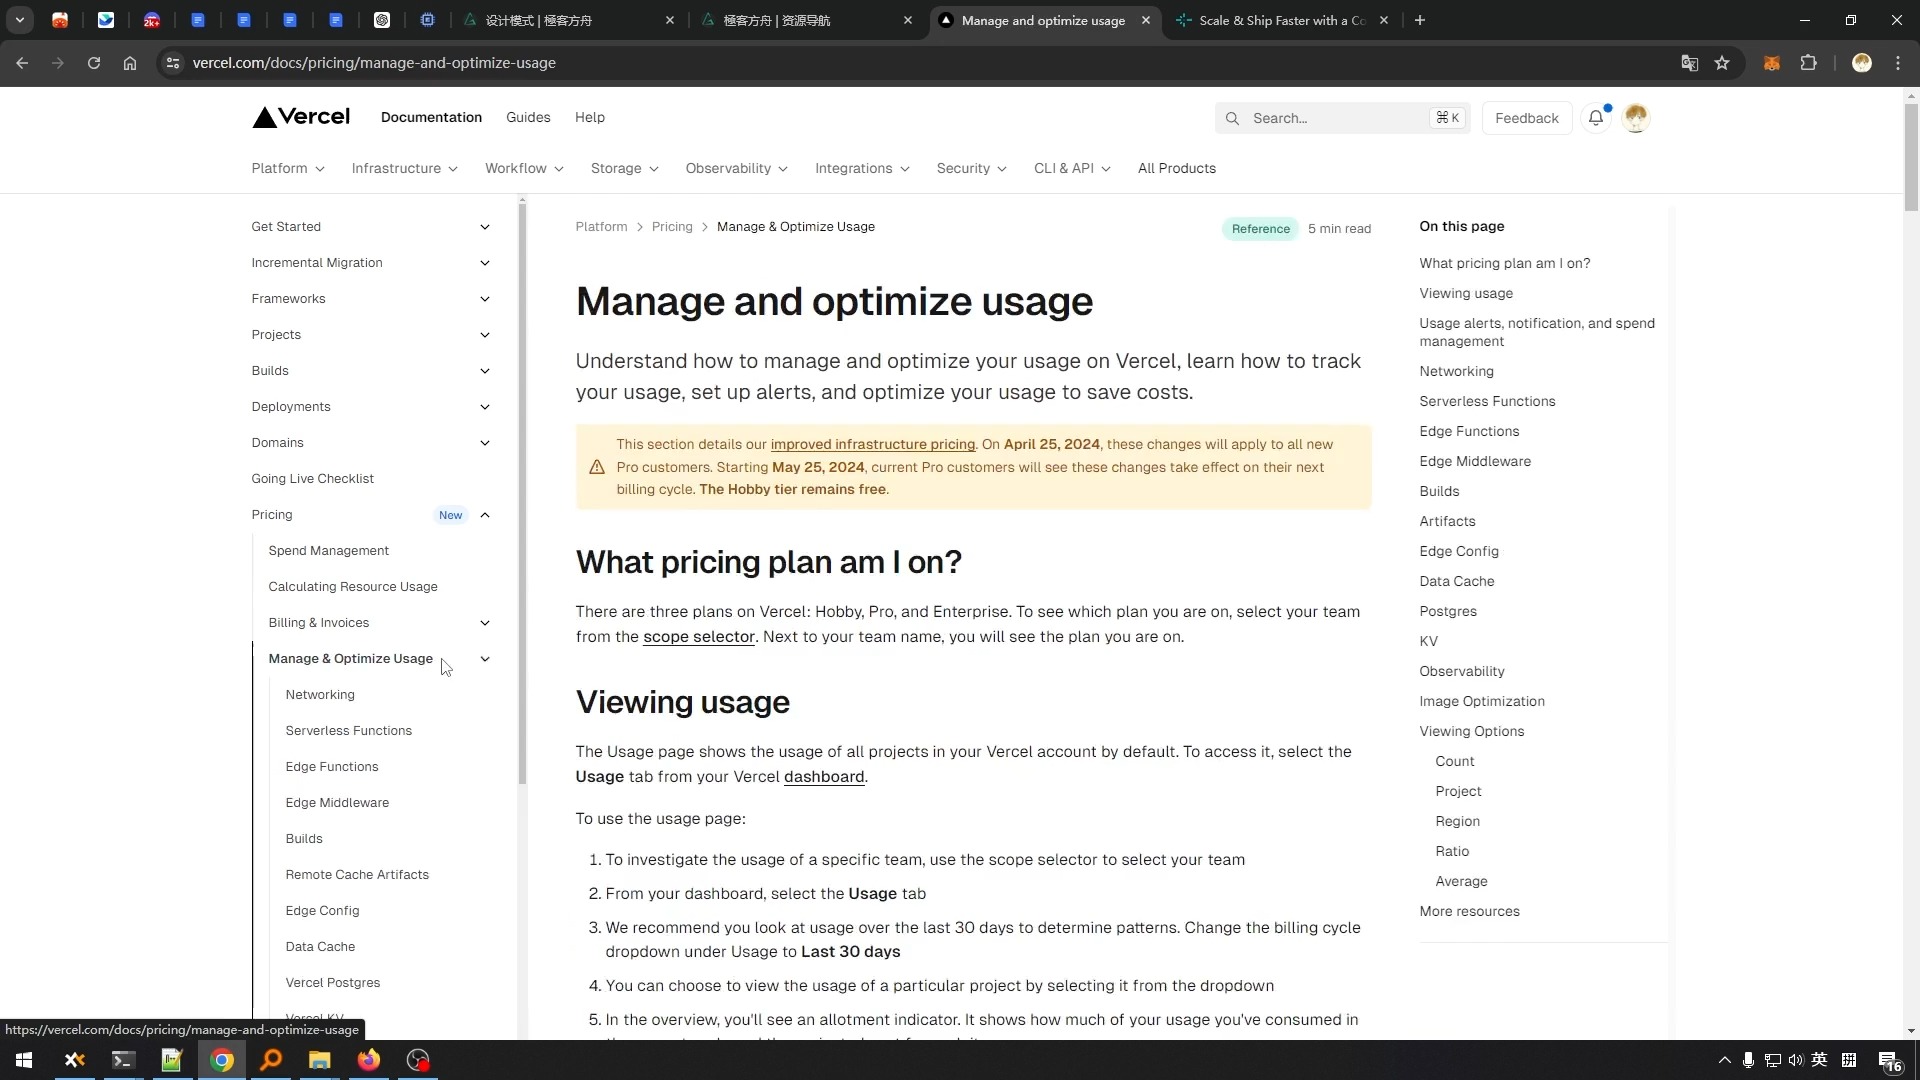Open the Windows notification center
1920x1080 pixels.
[1889, 1060]
